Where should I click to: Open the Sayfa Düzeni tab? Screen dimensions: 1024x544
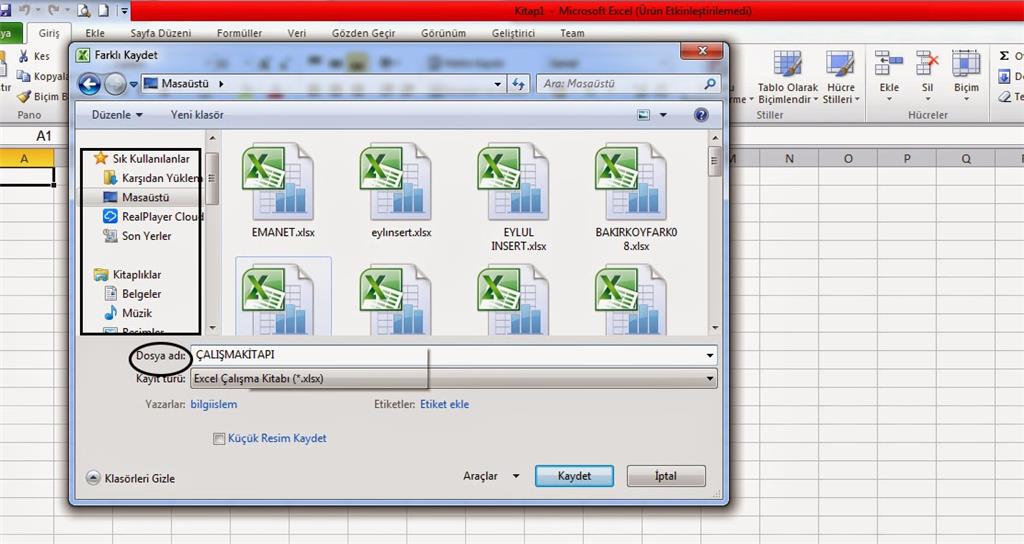161,33
